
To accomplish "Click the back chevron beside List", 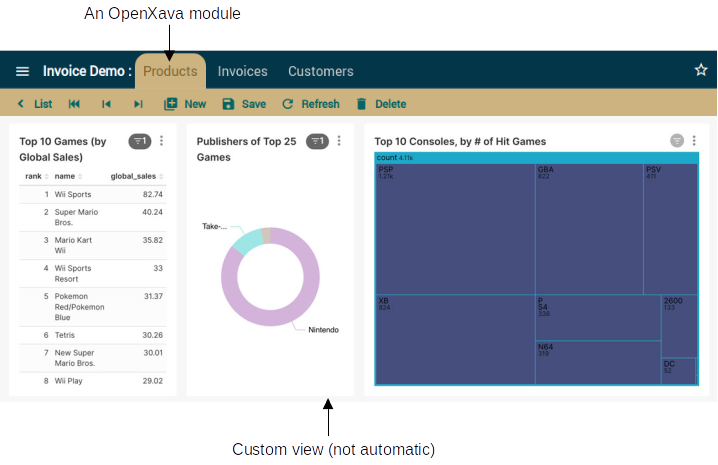I will coord(21,104).
